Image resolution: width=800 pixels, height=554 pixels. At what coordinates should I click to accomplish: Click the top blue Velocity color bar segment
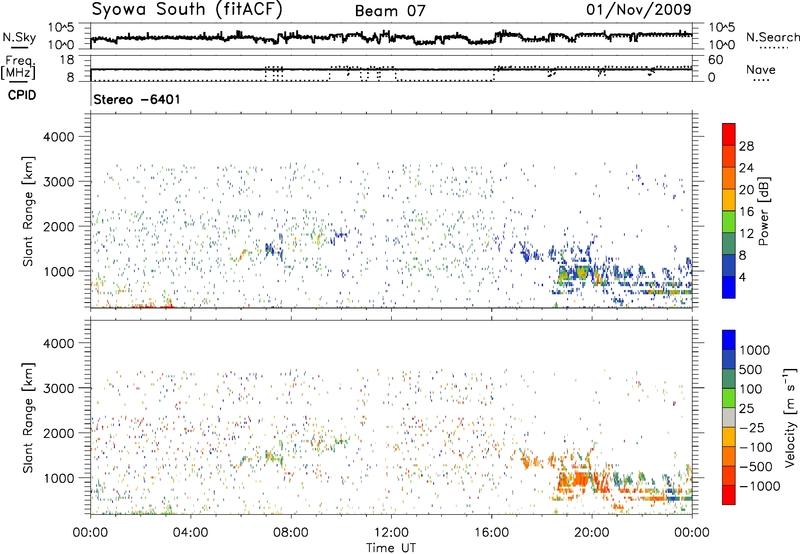click(x=729, y=340)
